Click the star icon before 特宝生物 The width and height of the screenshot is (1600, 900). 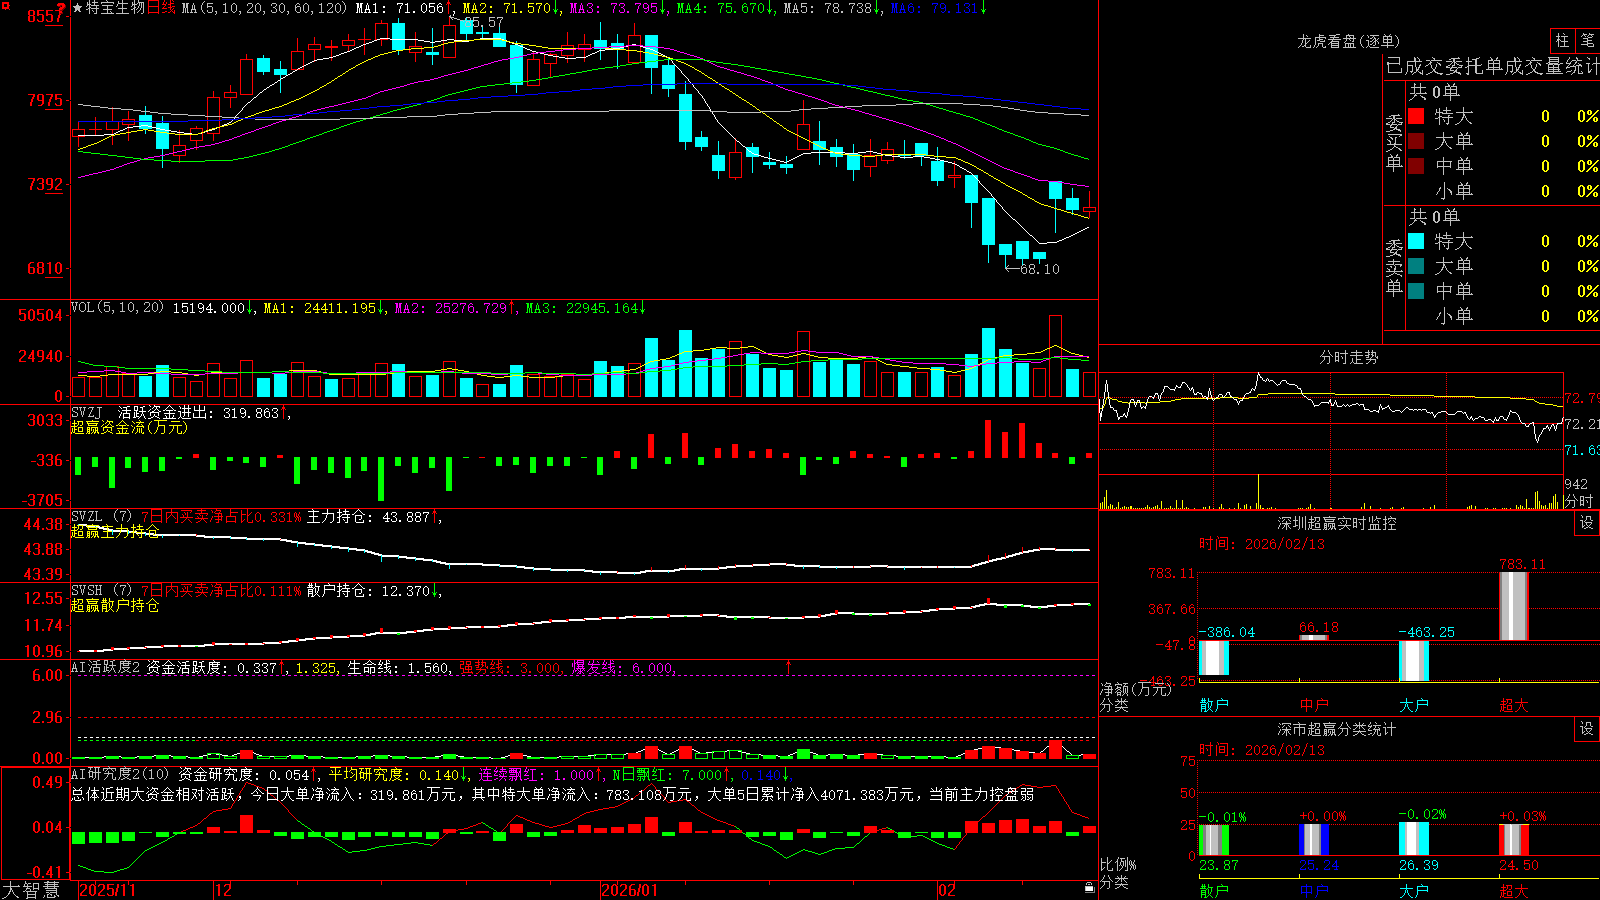78,8
